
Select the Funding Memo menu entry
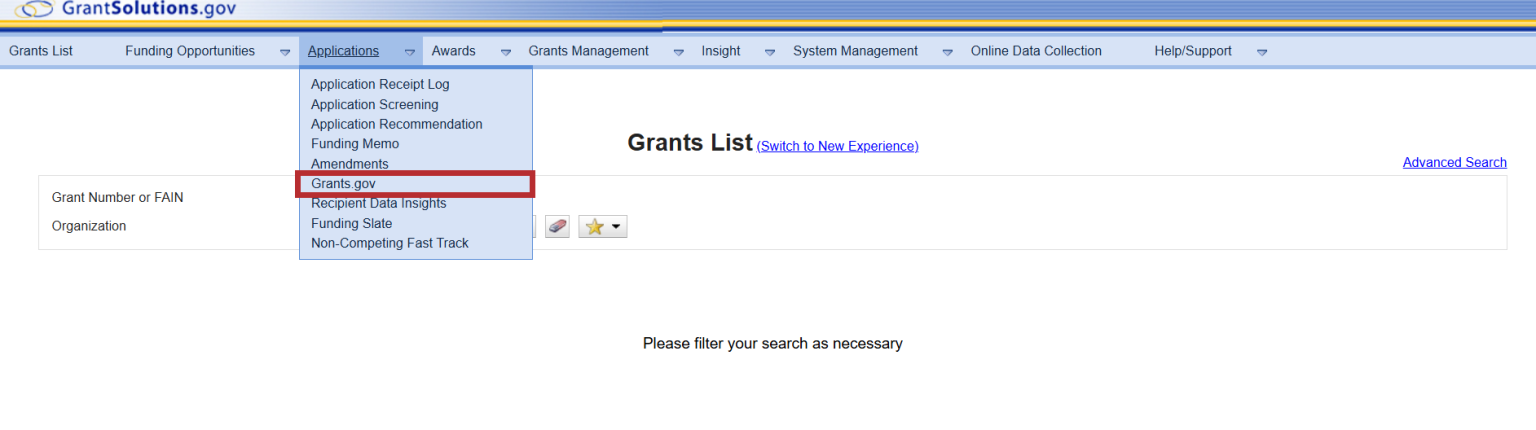click(x=355, y=144)
